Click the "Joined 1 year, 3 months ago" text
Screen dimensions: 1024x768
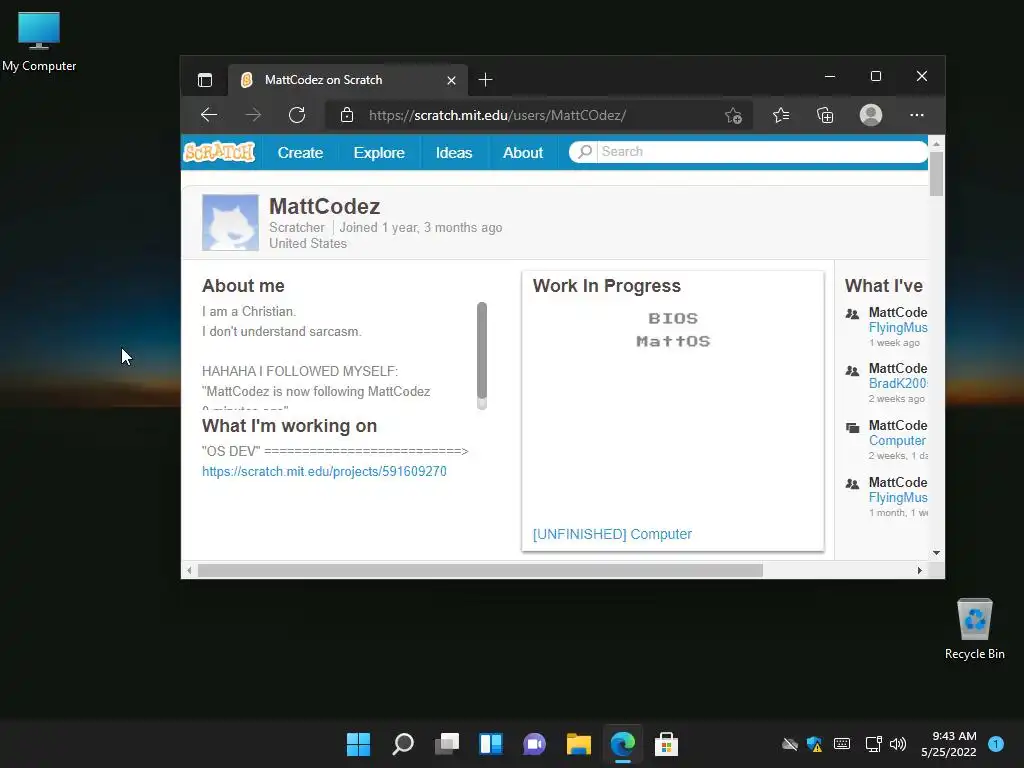(421, 227)
